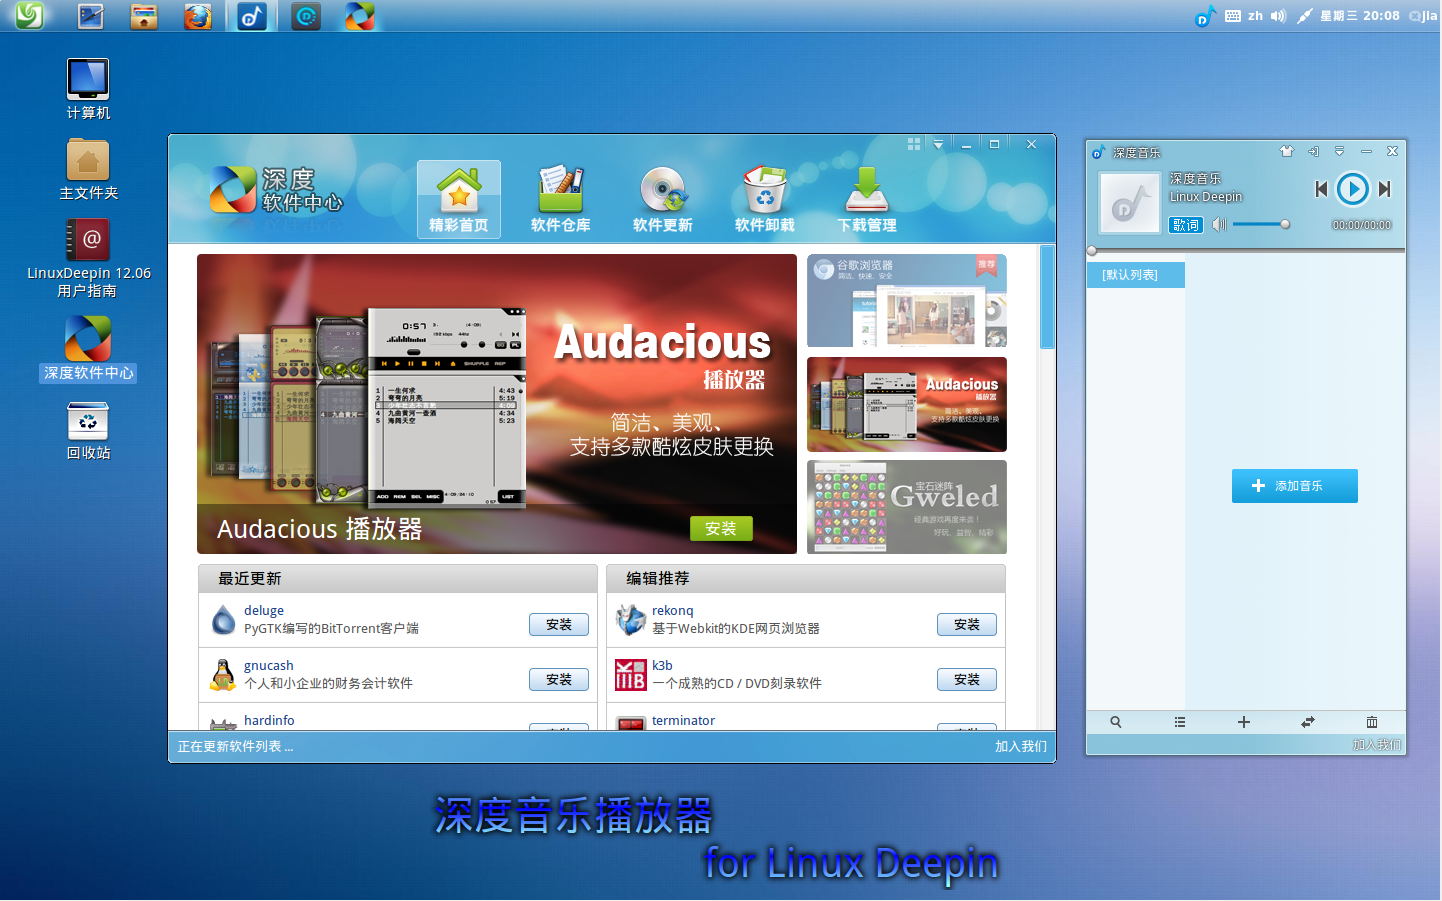Mute the music player volume
The height and width of the screenshot is (901, 1442).
tap(1219, 225)
